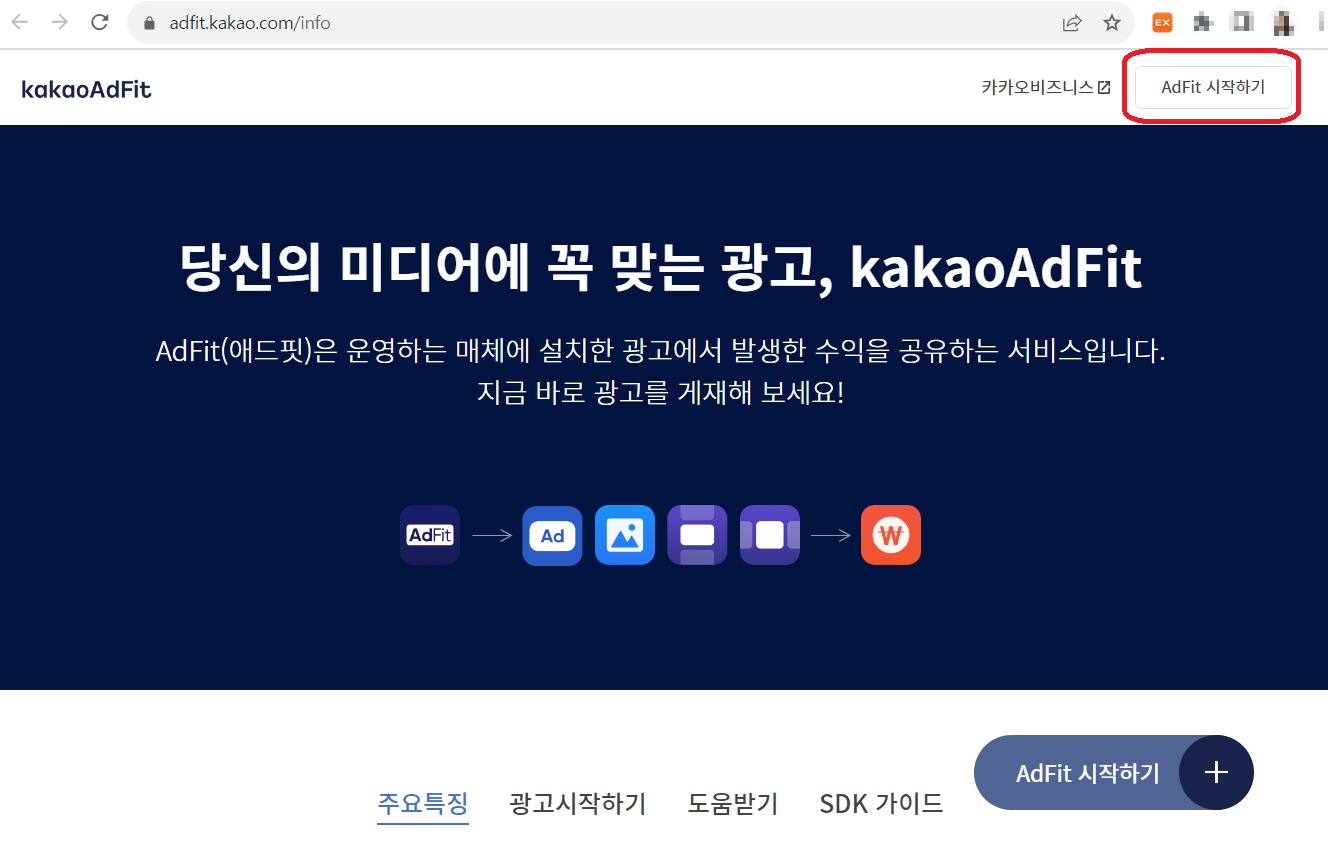Reload the page with the refresh icon

coord(100,22)
